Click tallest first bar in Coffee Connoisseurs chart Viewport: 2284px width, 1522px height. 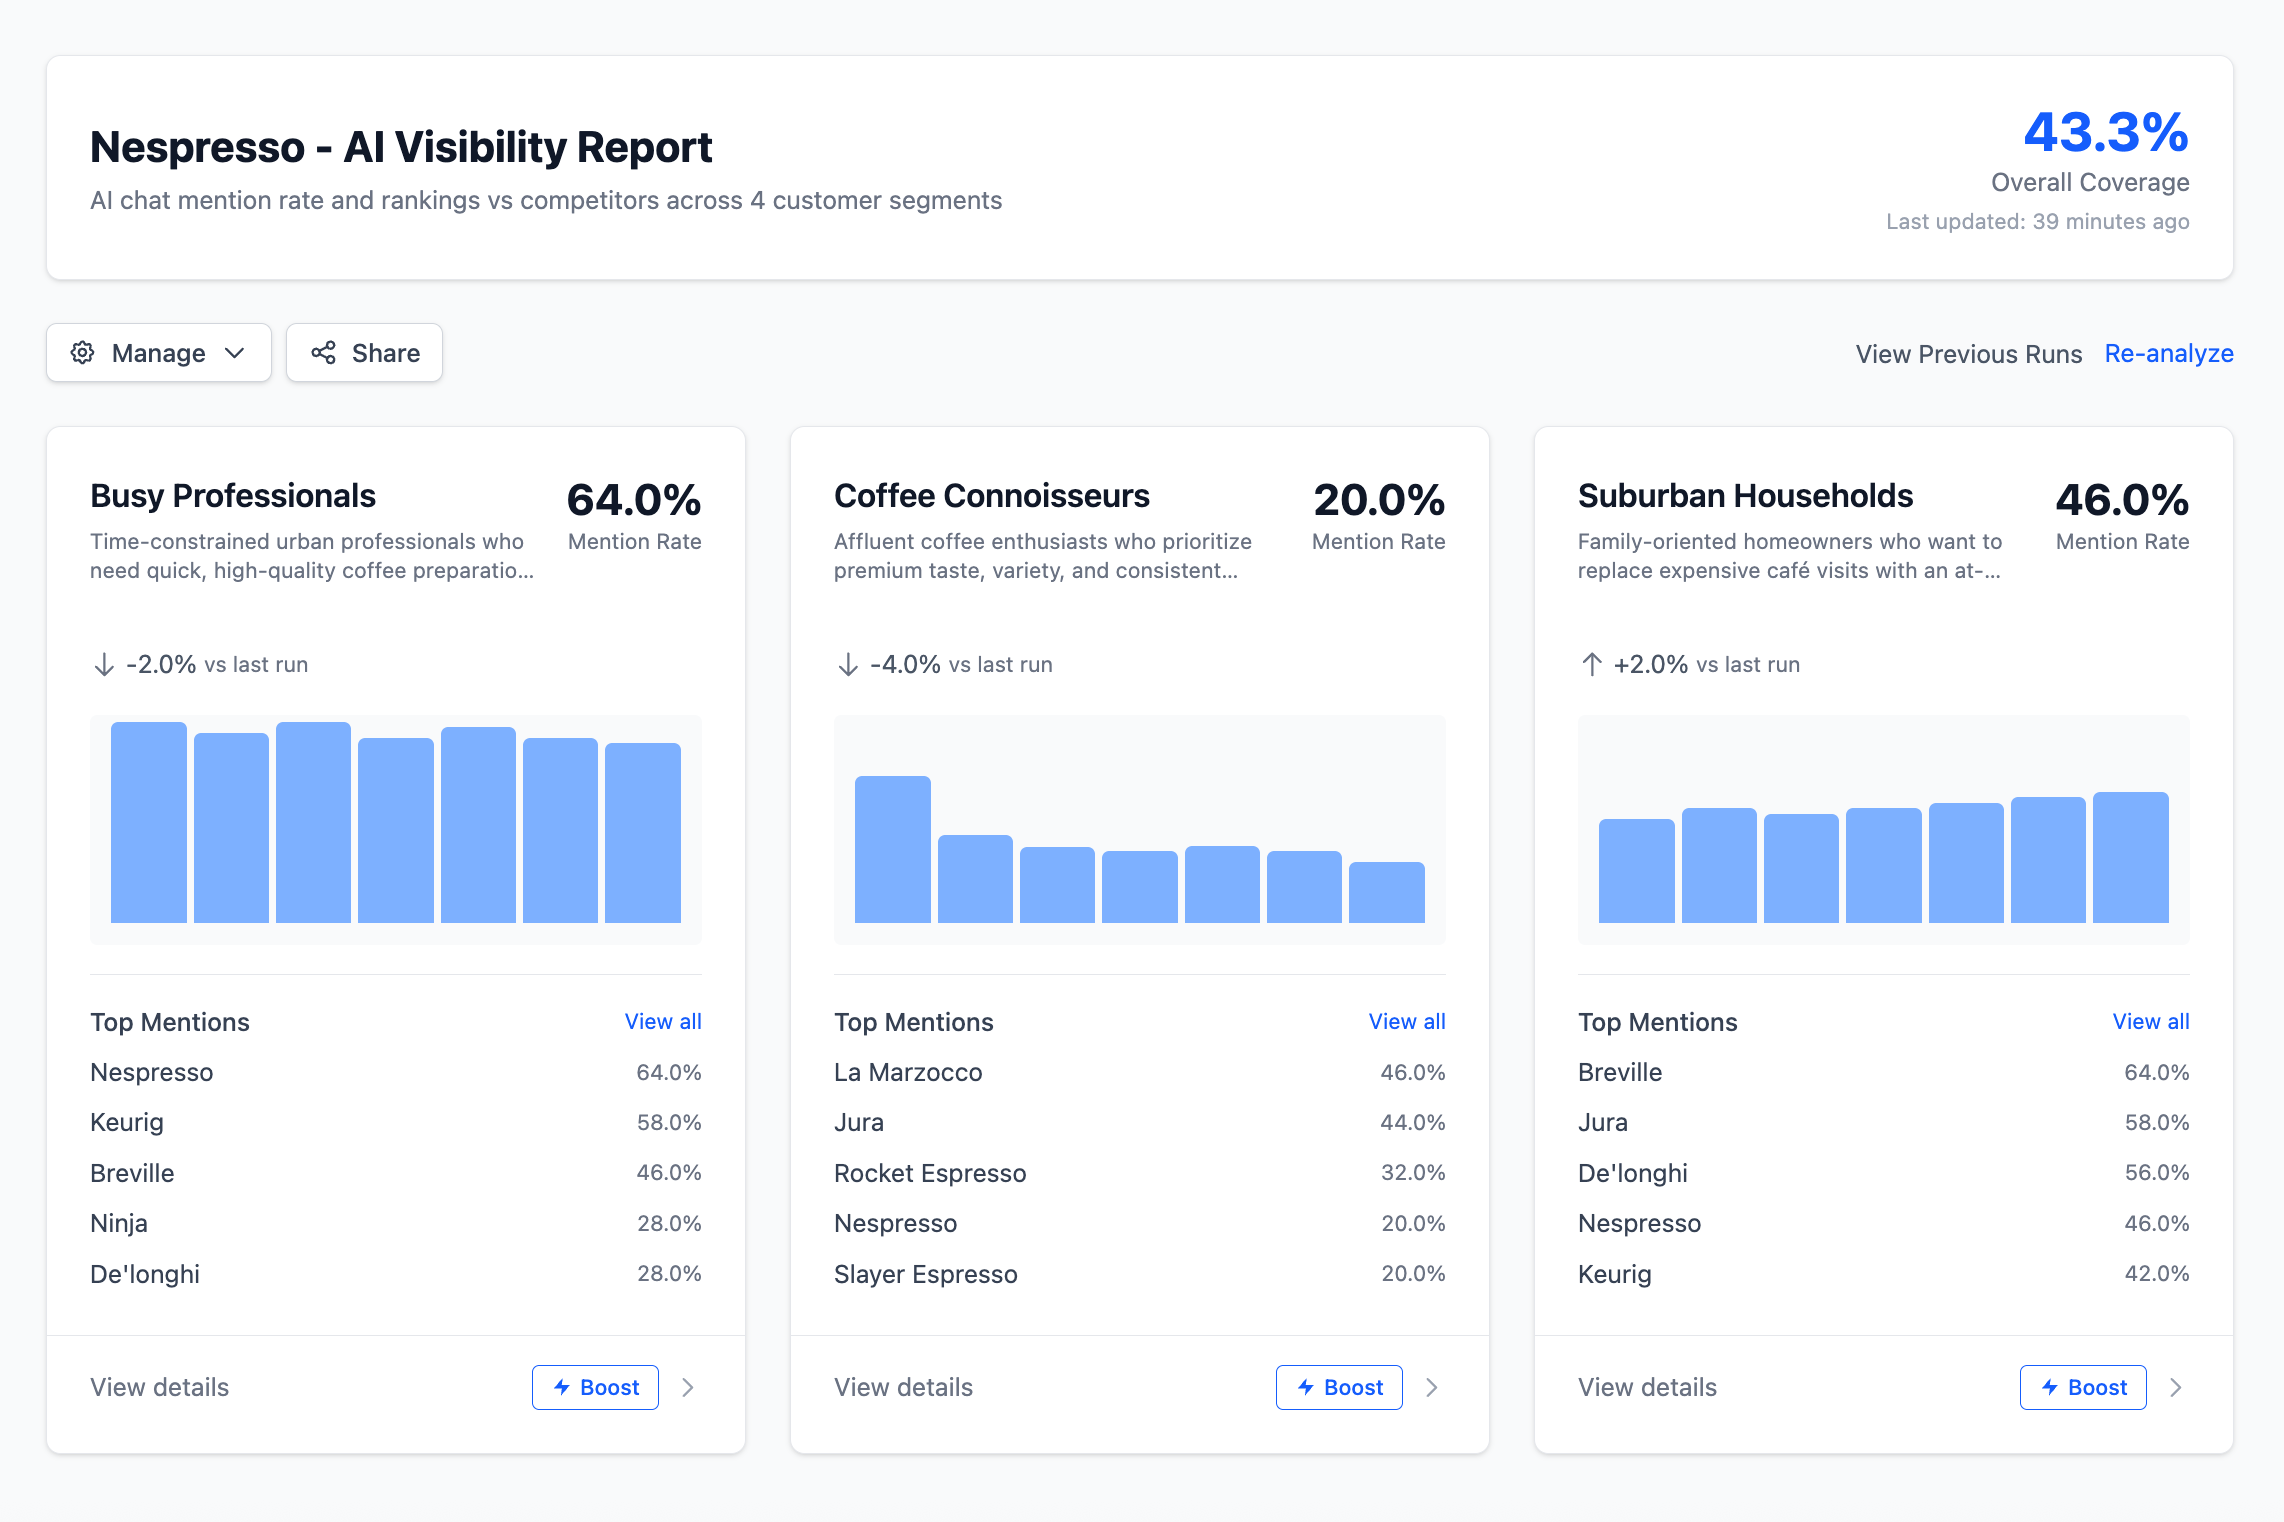tap(892, 850)
